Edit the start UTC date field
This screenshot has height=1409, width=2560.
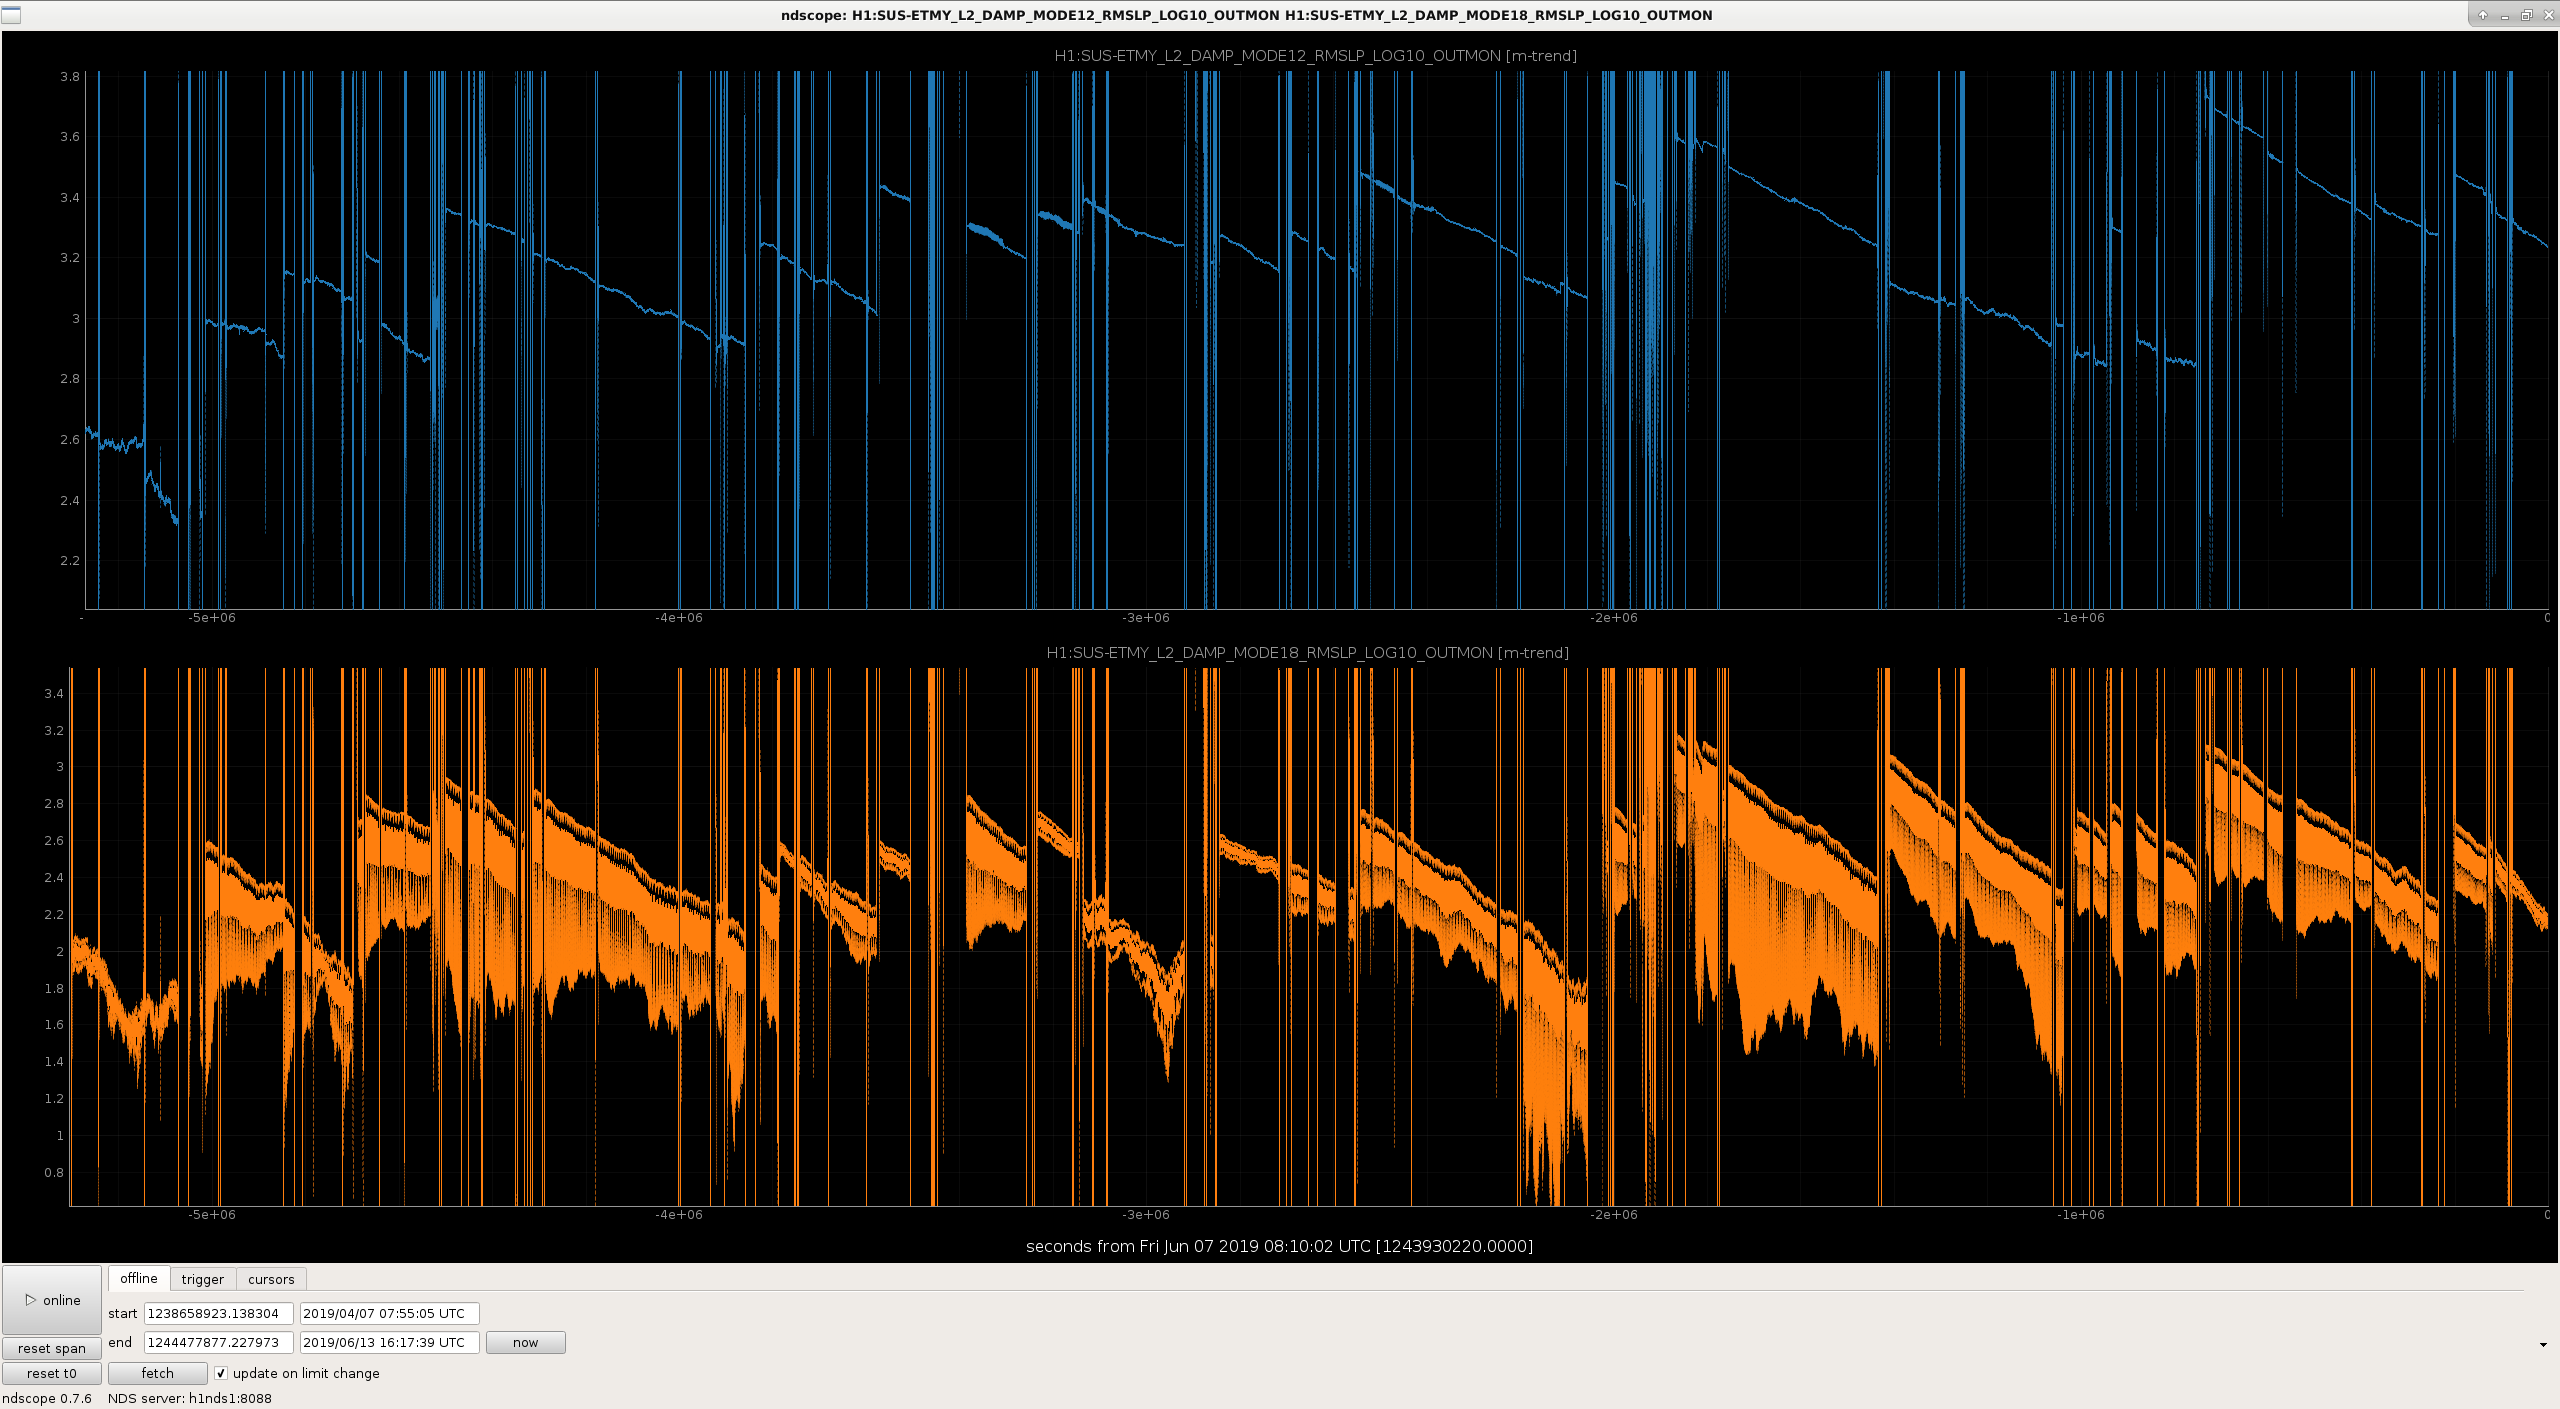pos(389,1313)
